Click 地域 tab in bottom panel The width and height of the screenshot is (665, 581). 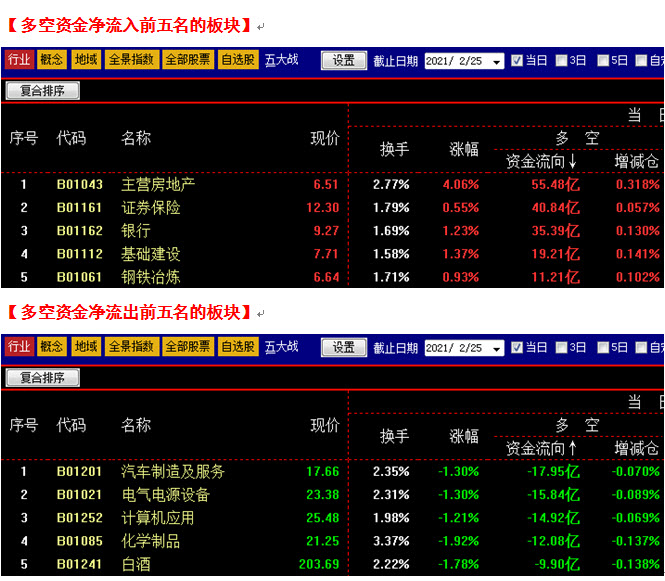point(86,346)
